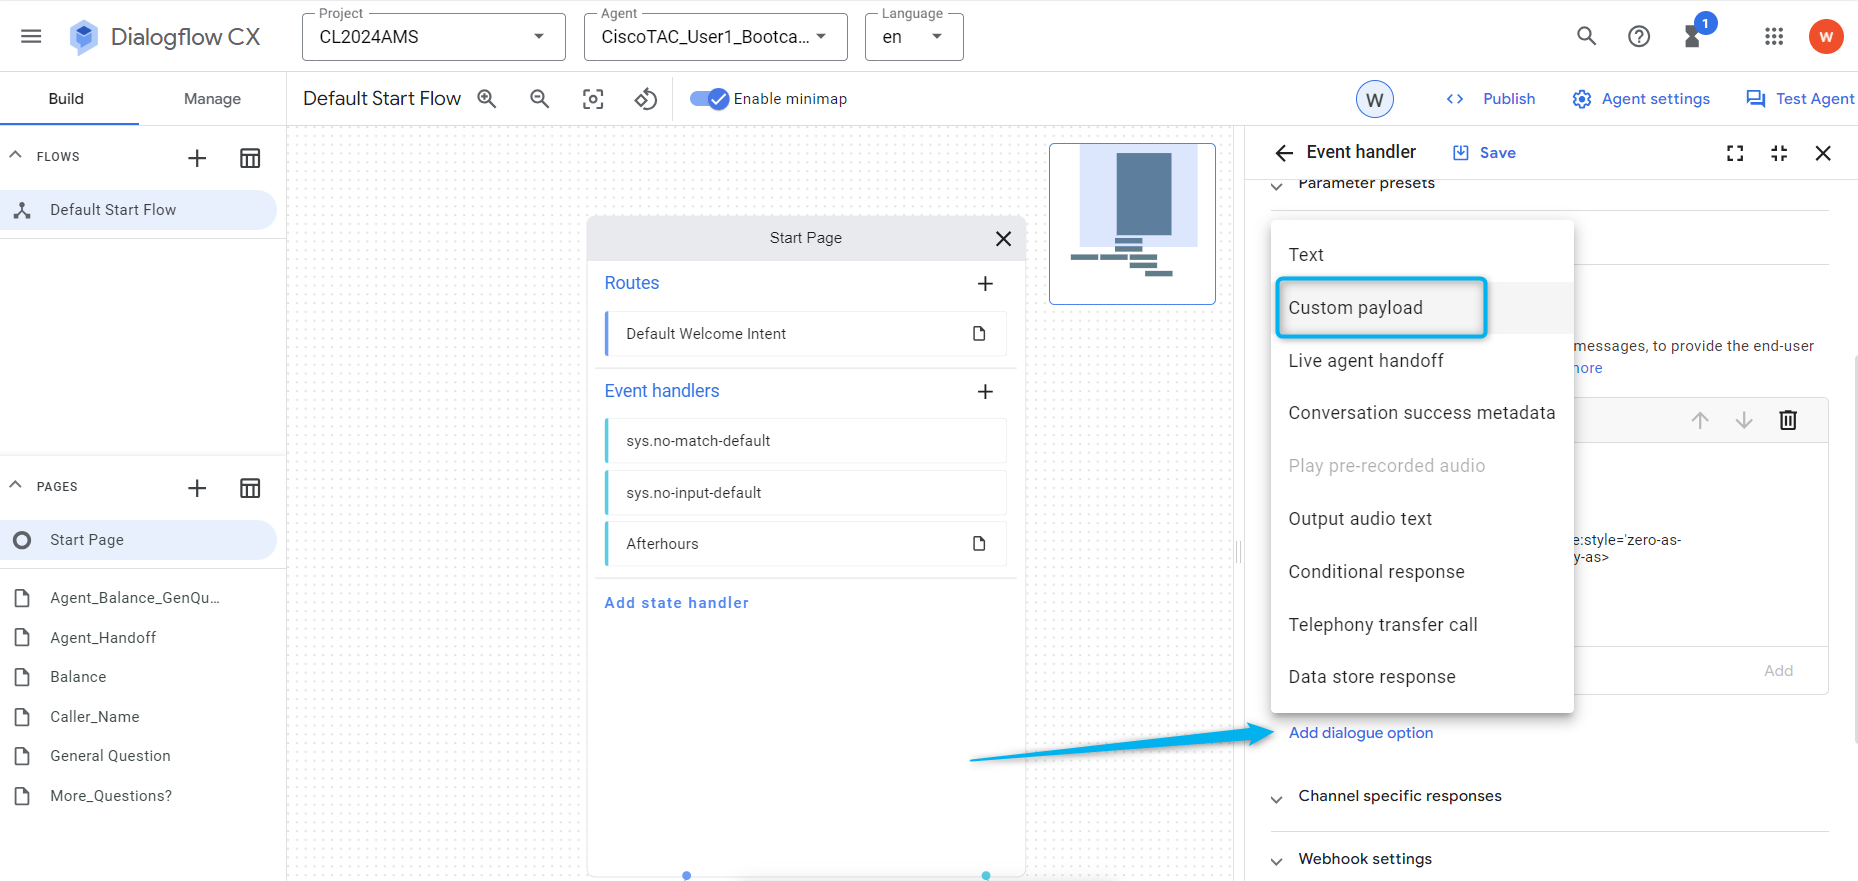Open the Afterhours event handler
The image size is (1858, 881).
click(806, 544)
